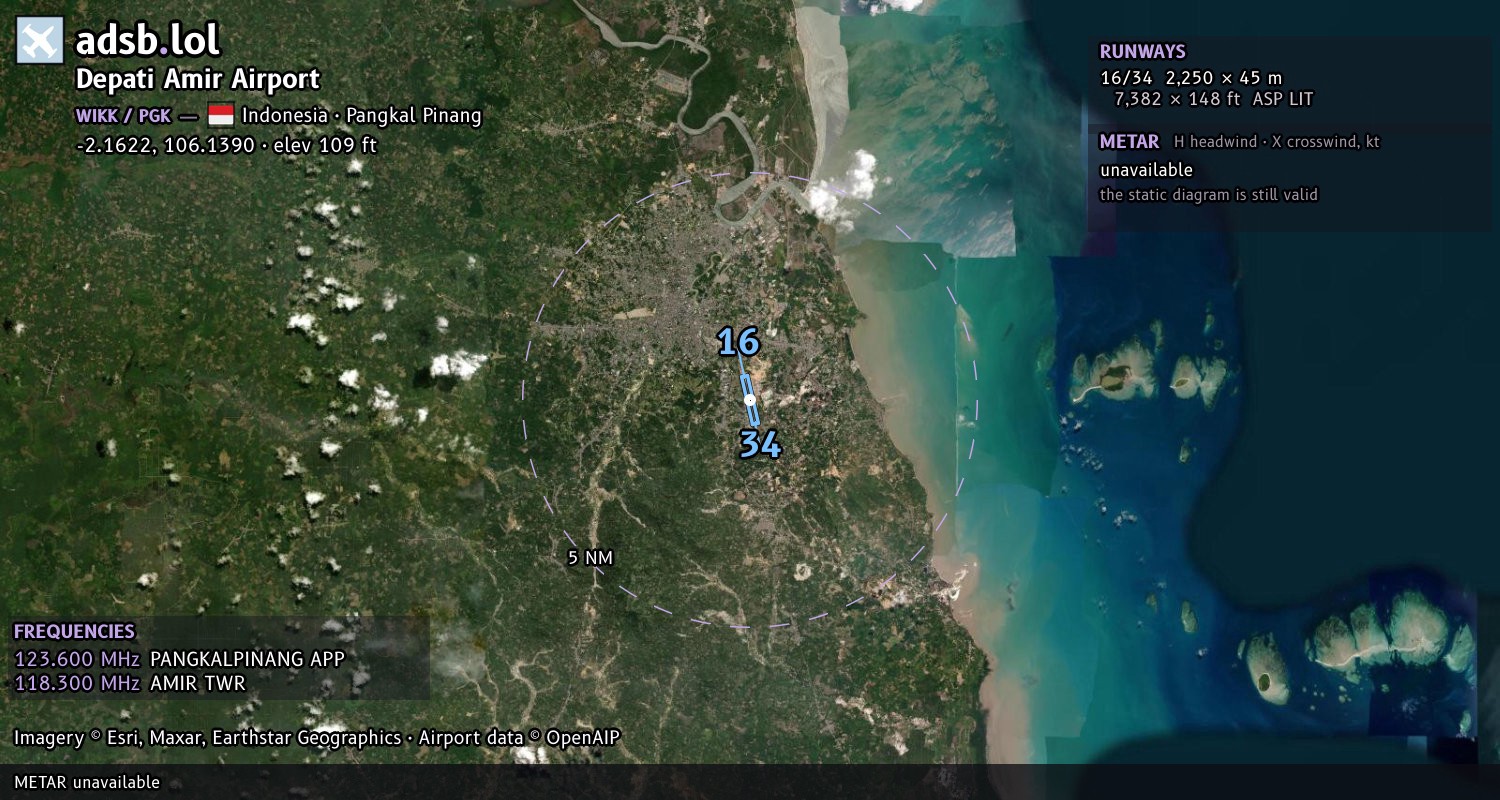Click the FREQUENCIES panel heading
This screenshot has height=800, width=1500.
pos(74,632)
